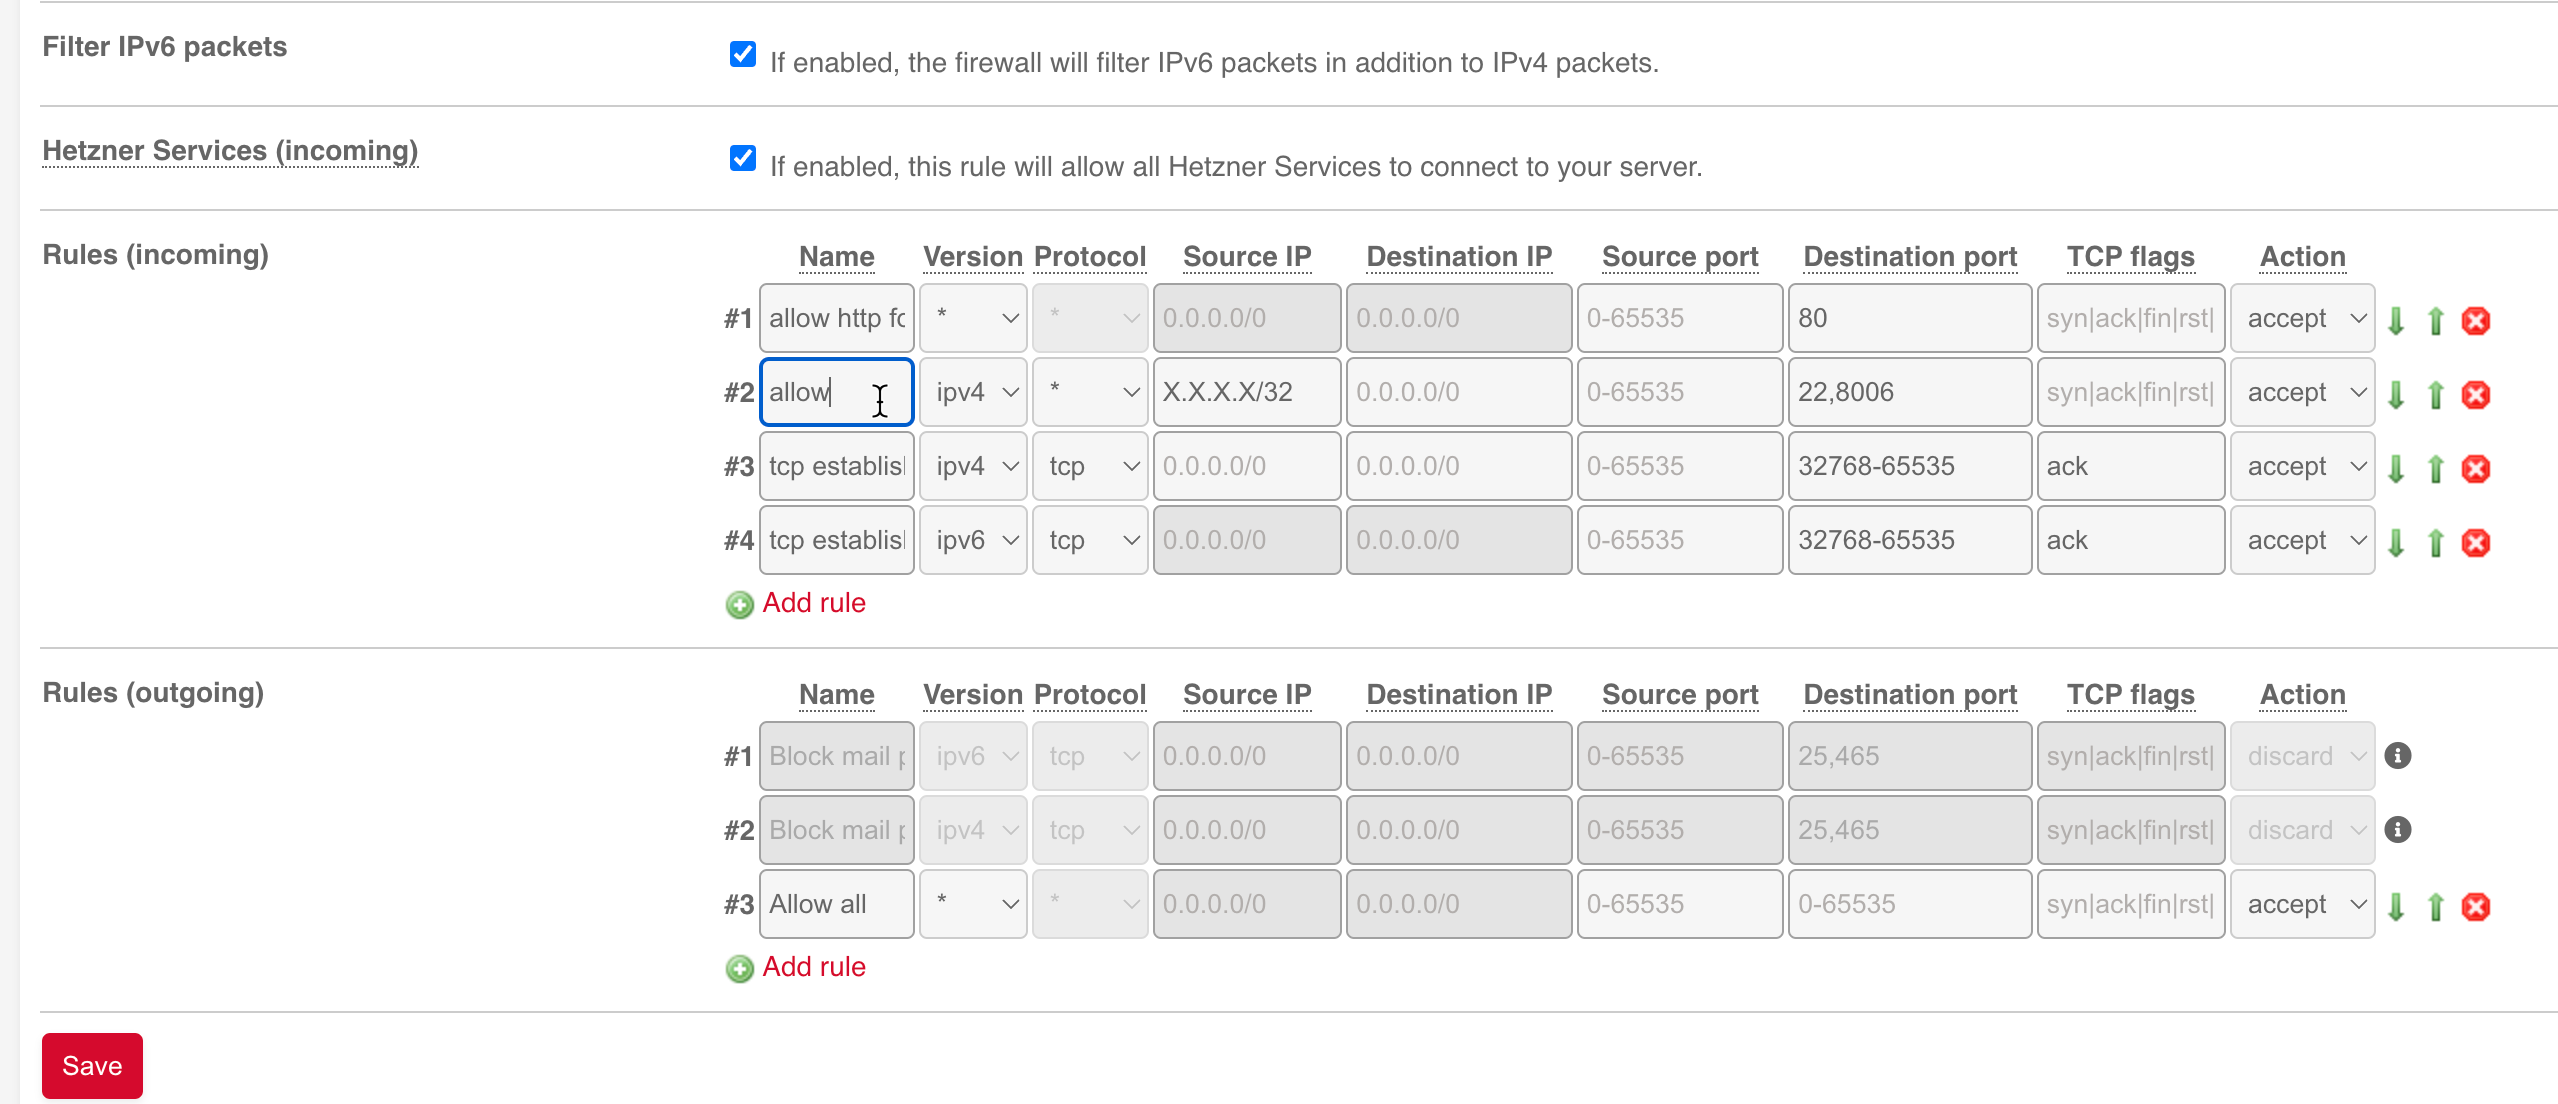Open protocol dropdown for incoming rule #2
Image resolution: width=2558 pixels, height=1104 pixels.
[1090, 392]
